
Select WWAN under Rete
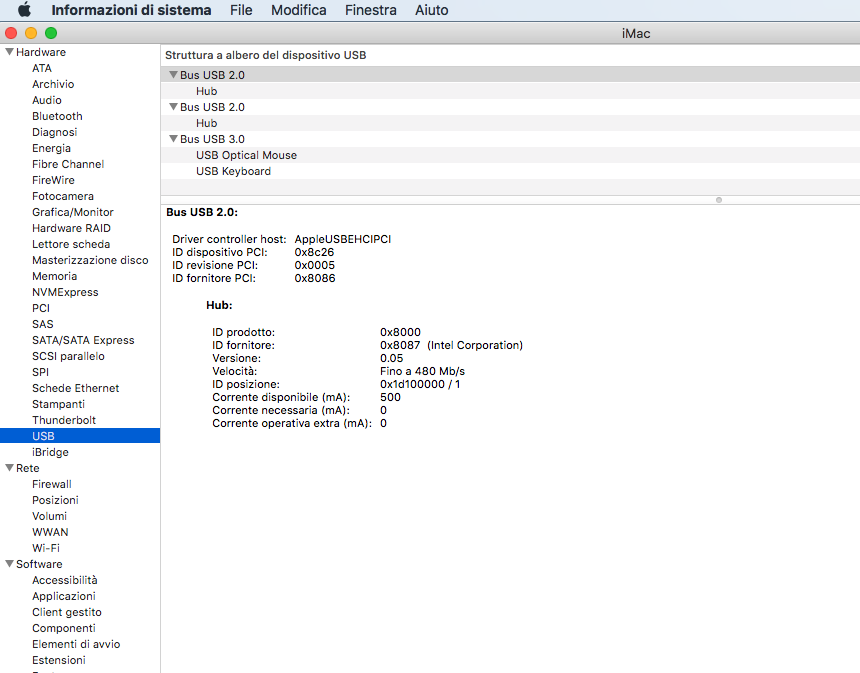[50, 532]
